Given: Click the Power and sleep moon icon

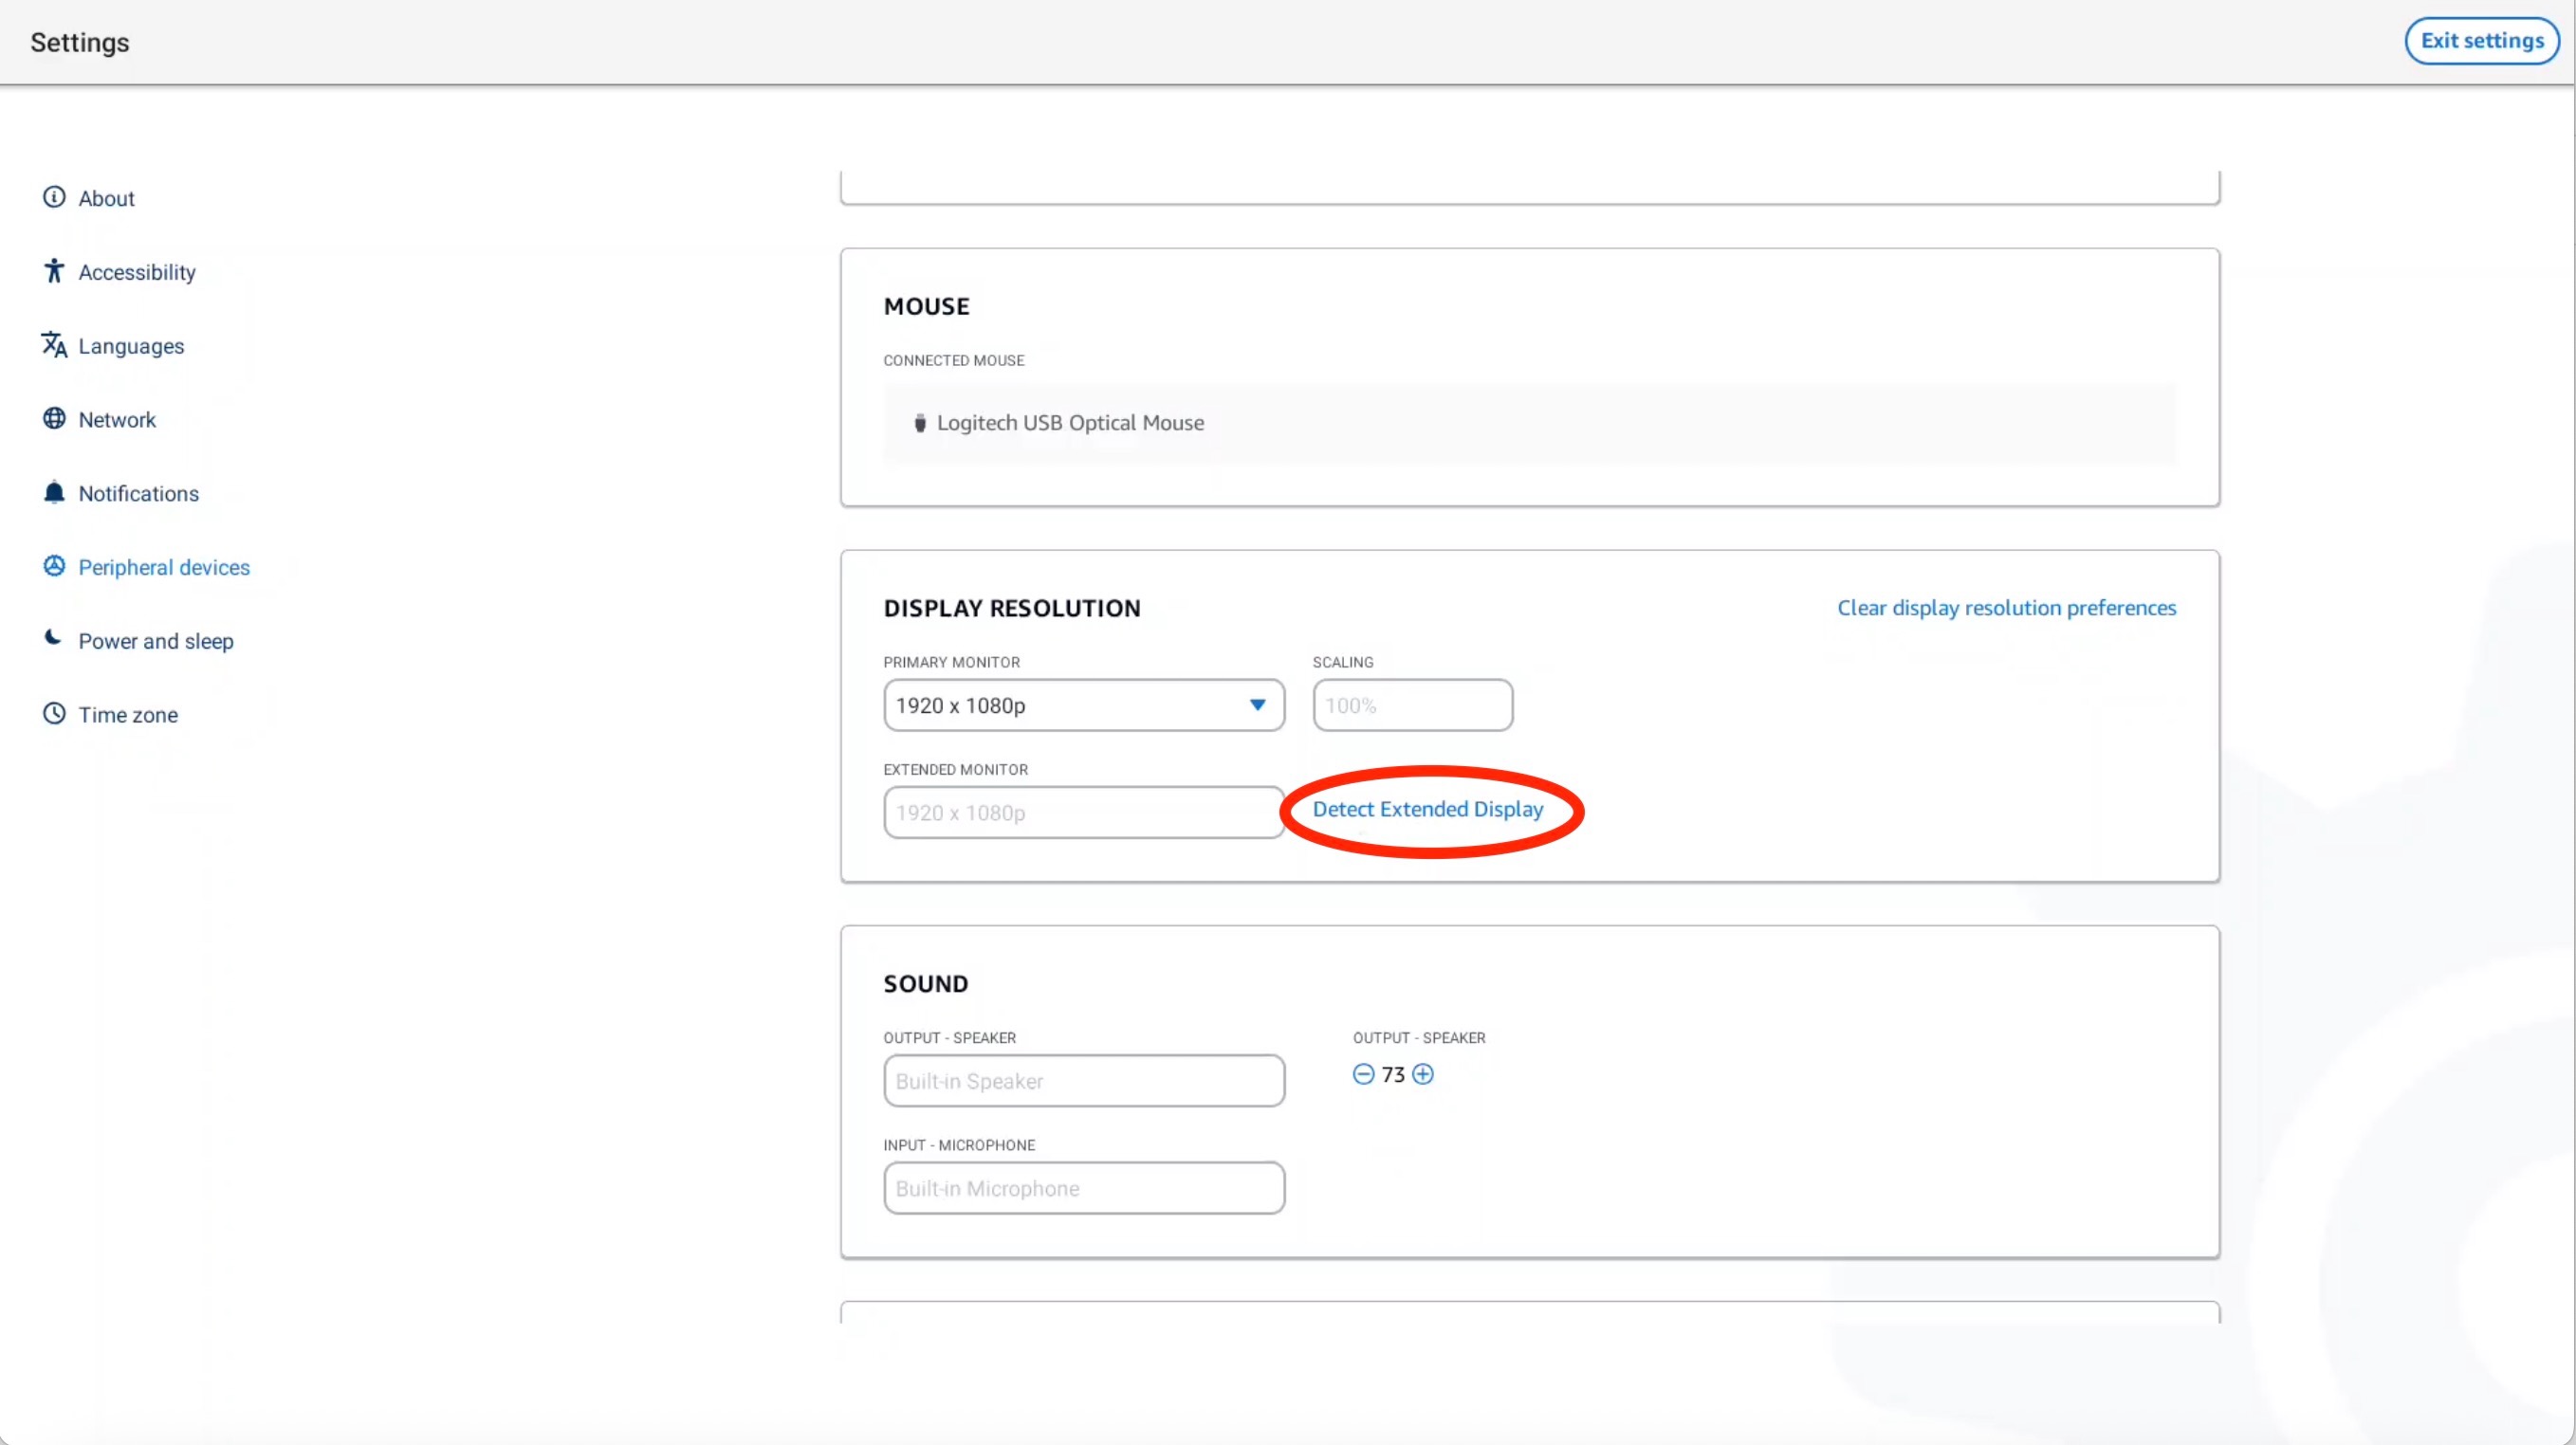Looking at the screenshot, I should click(x=53, y=639).
